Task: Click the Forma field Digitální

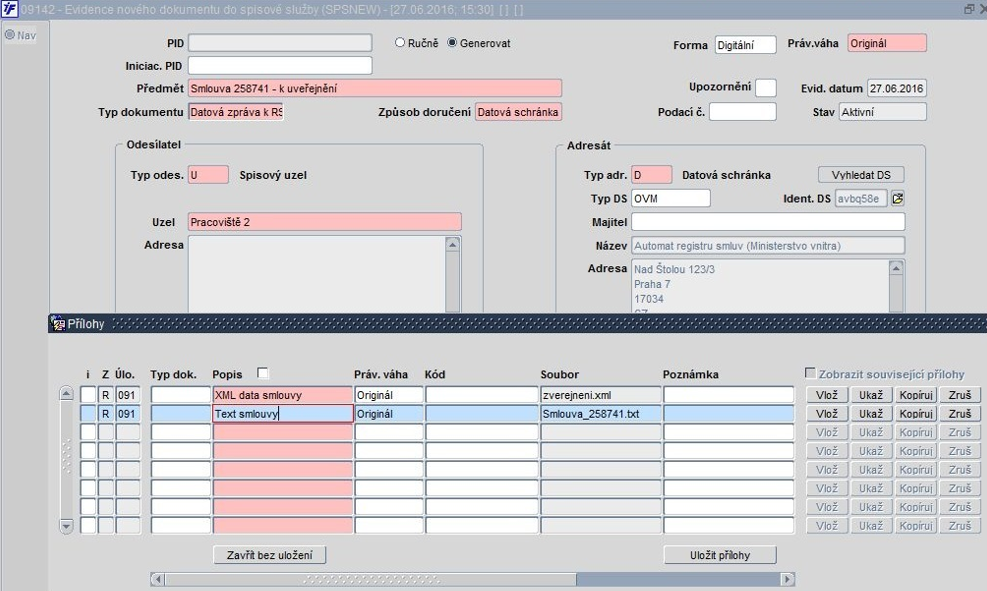Action: pyautogui.click(x=745, y=45)
